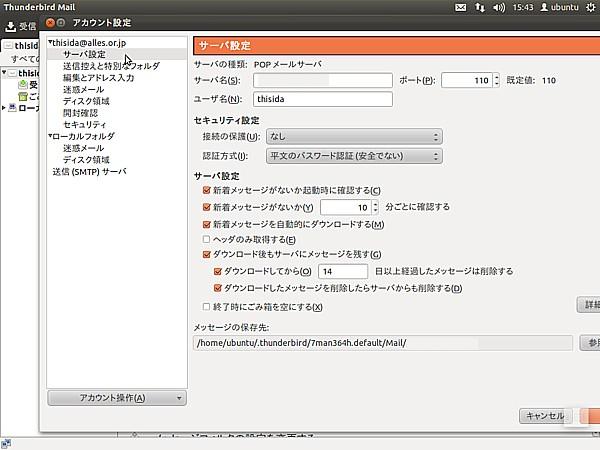600x450 pixels.
Task: Open the sound volume indicator
Action: tap(499, 7)
